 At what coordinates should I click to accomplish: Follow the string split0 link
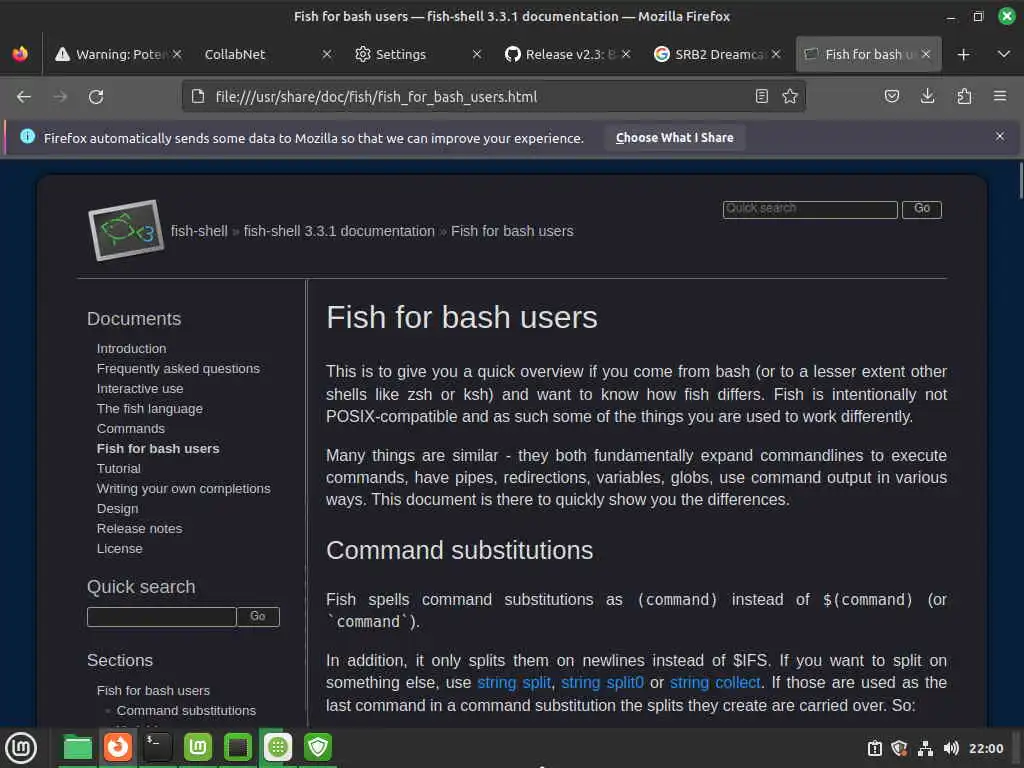click(602, 683)
